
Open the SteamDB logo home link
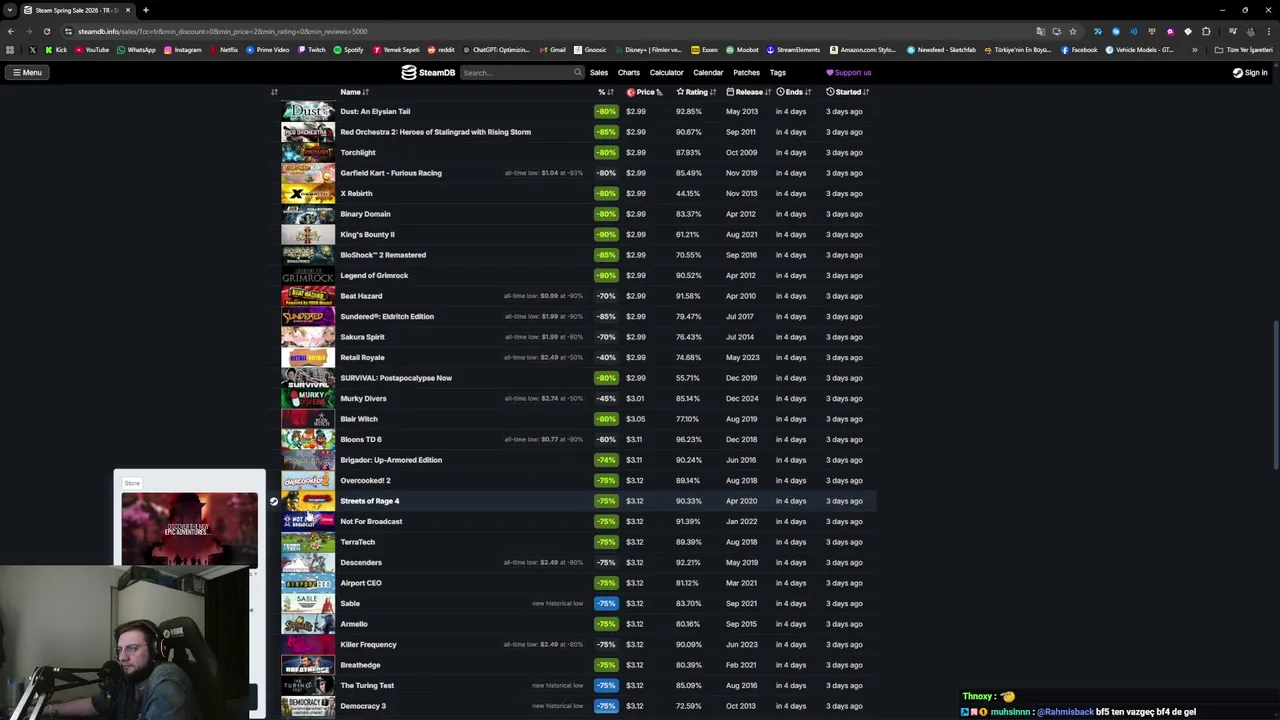(x=428, y=72)
